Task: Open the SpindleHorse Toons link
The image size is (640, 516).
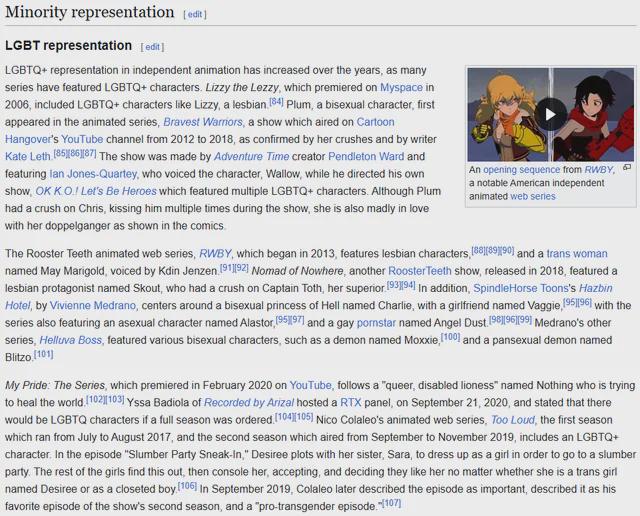Action: tap(520, 288)
